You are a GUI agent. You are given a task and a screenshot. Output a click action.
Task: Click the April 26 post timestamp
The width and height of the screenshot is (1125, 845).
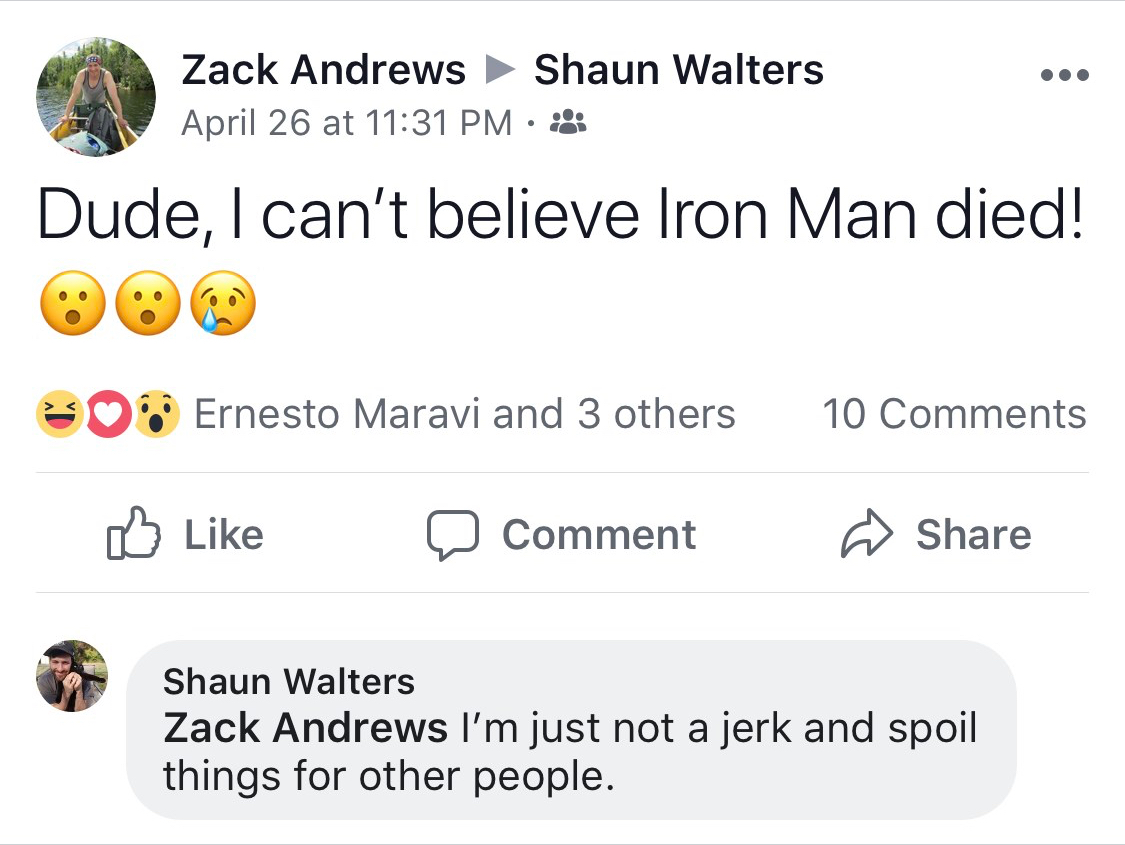point(346,123)
